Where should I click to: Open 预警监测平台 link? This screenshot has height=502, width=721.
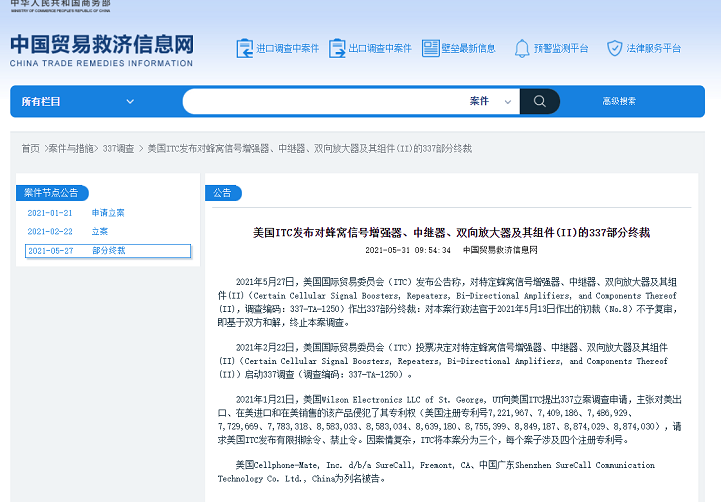(x=561, y=48)
